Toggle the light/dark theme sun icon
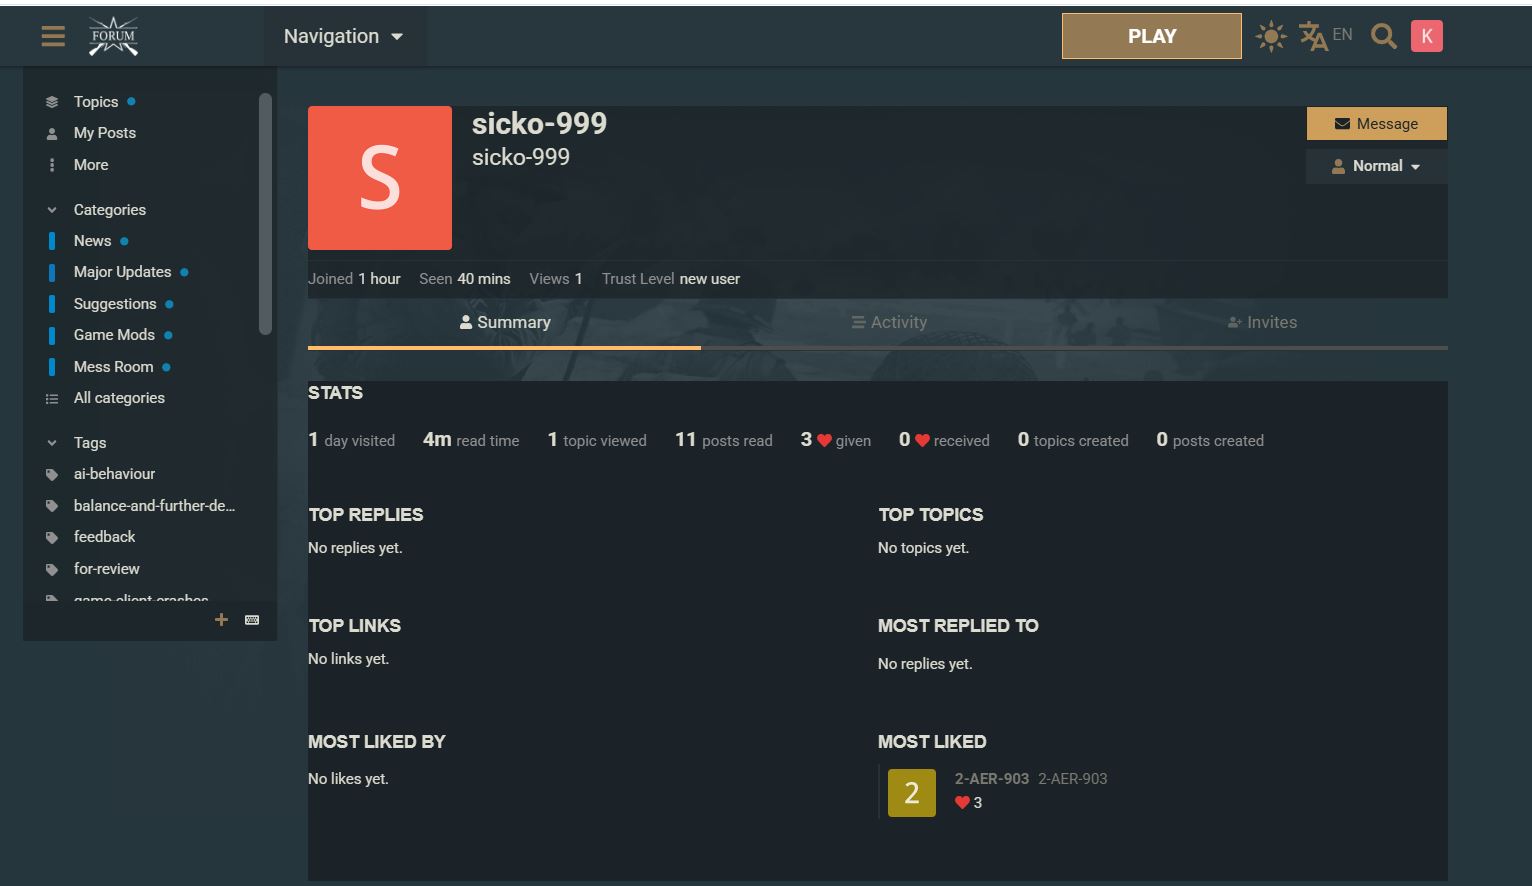 [1270, 37]
